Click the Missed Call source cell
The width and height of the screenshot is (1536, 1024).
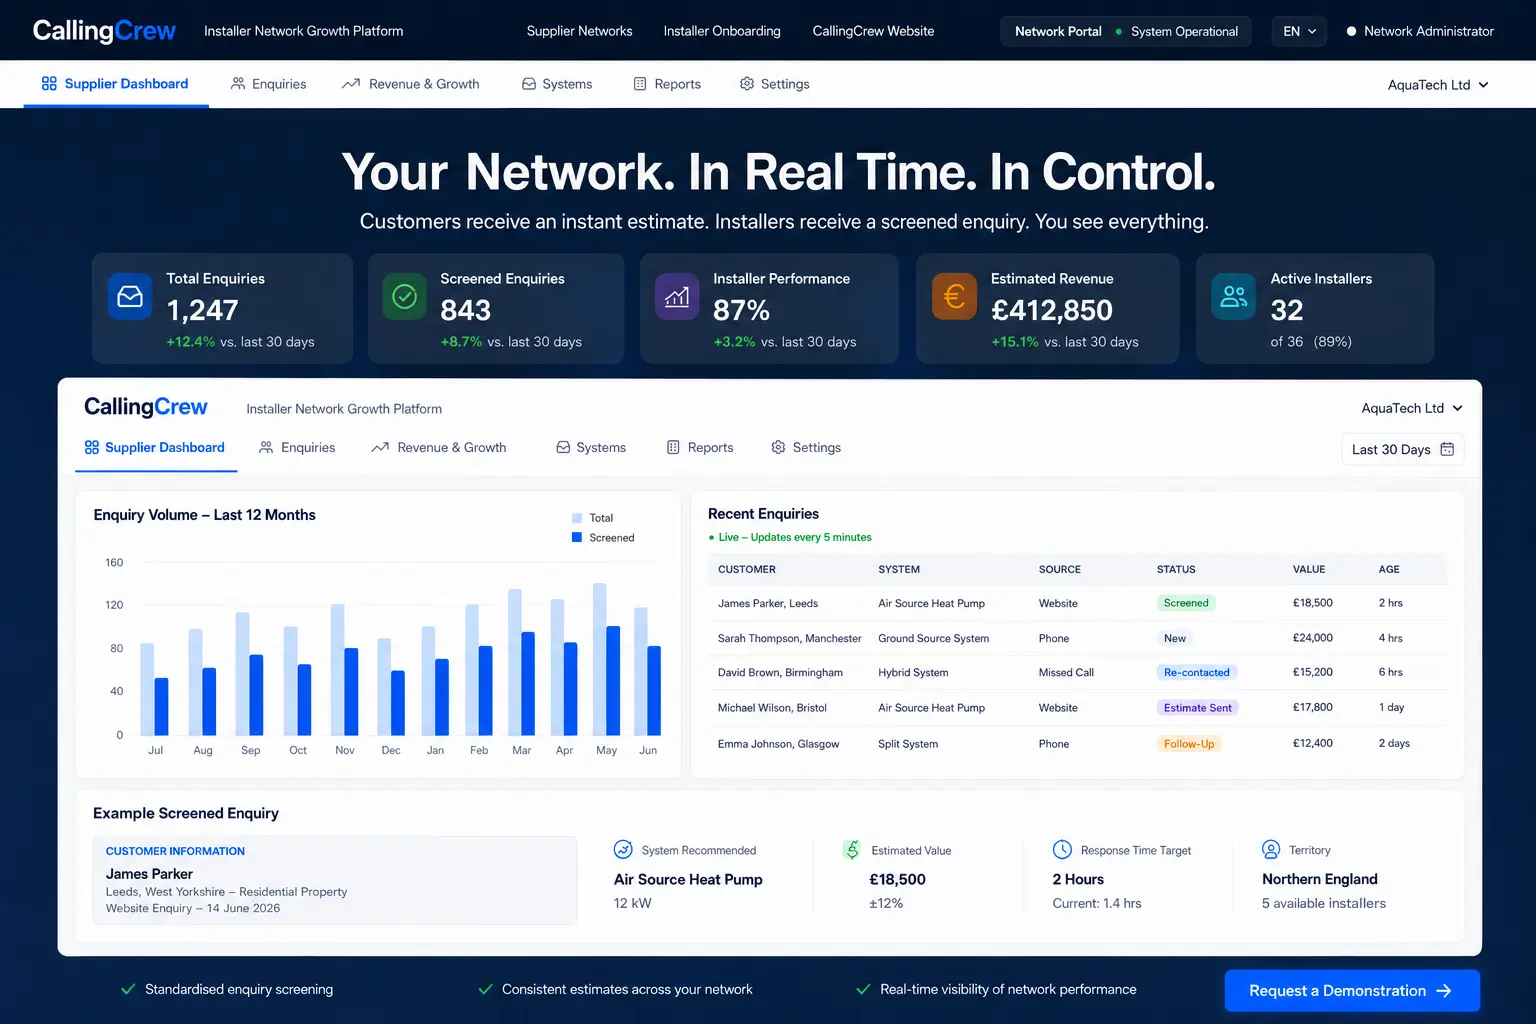(x=1066, y=673)
